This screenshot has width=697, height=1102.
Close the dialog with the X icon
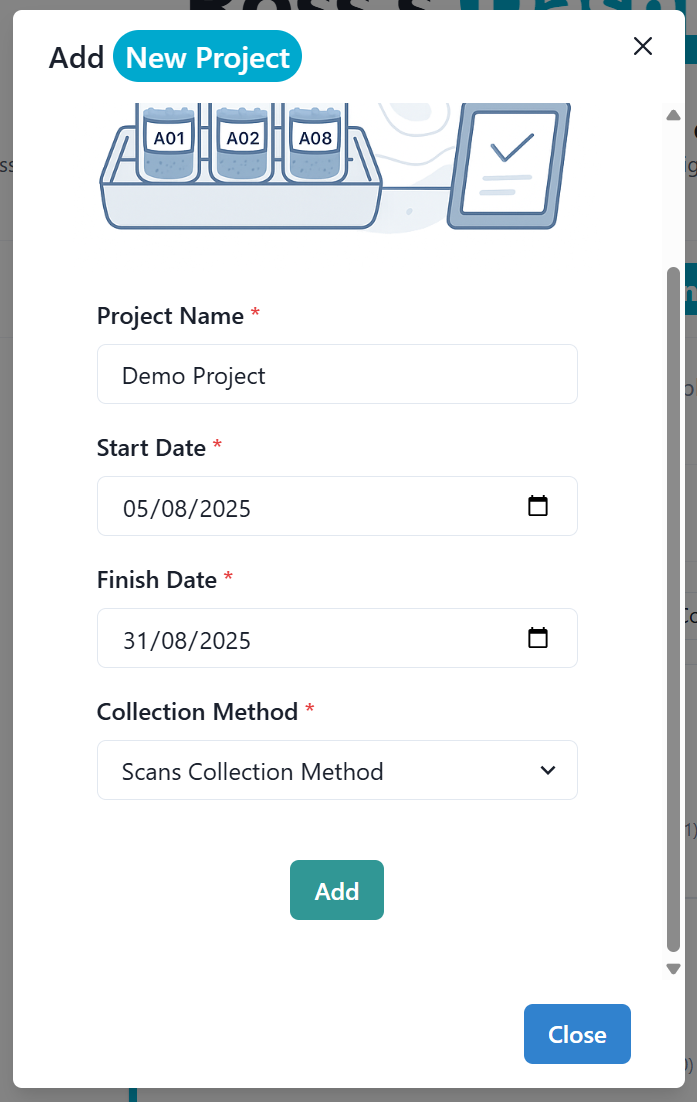pyautogui.click(x=642, y=46)
